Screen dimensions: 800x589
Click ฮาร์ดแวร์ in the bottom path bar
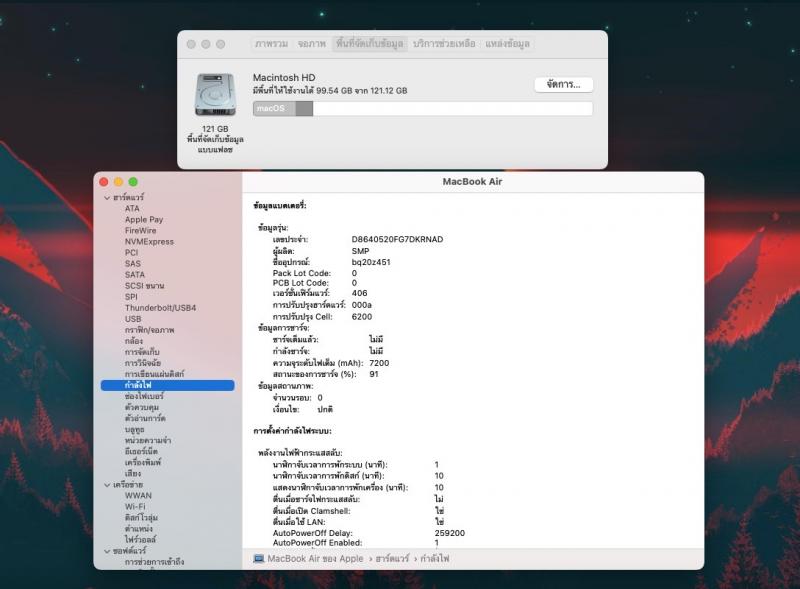click(392, 559)
